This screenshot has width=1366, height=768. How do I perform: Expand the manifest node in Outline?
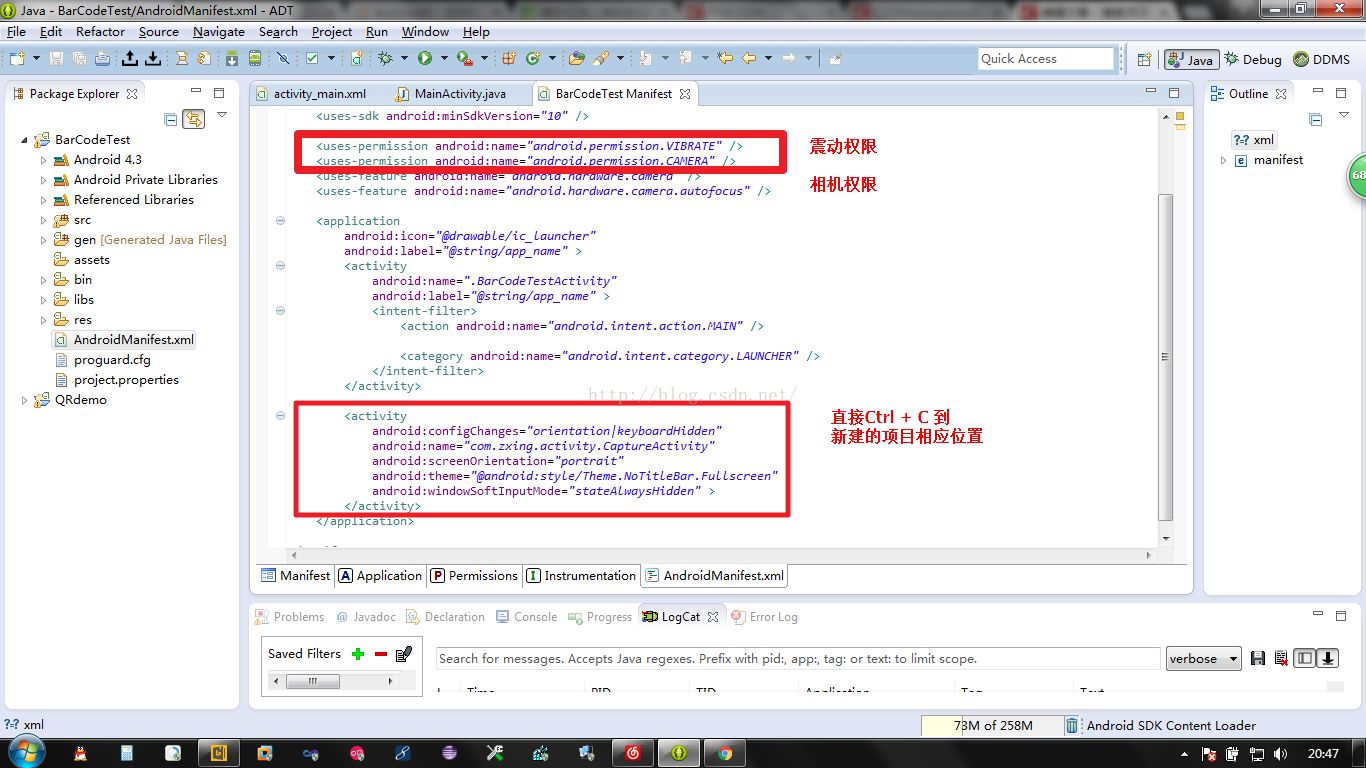[x=1224, y=160]
